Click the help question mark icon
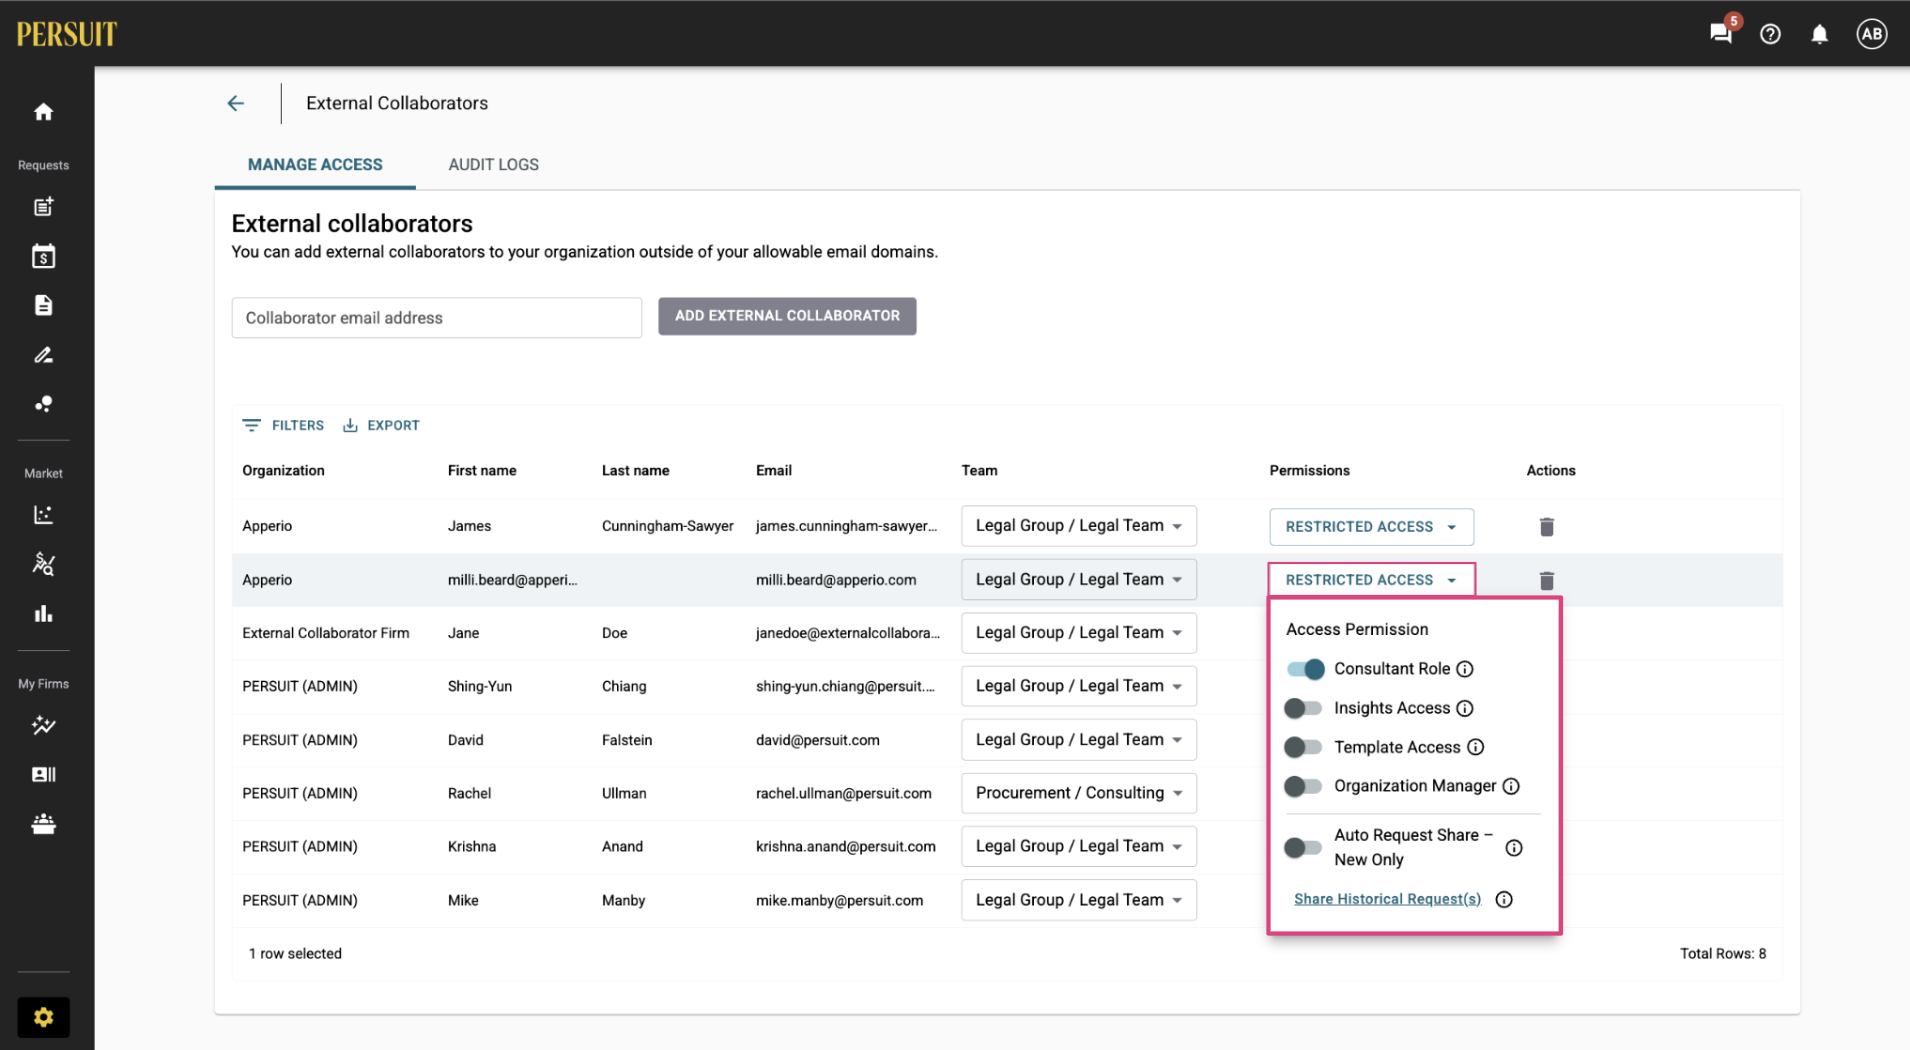The image size is (1910, 1050). click(1770, 34)
